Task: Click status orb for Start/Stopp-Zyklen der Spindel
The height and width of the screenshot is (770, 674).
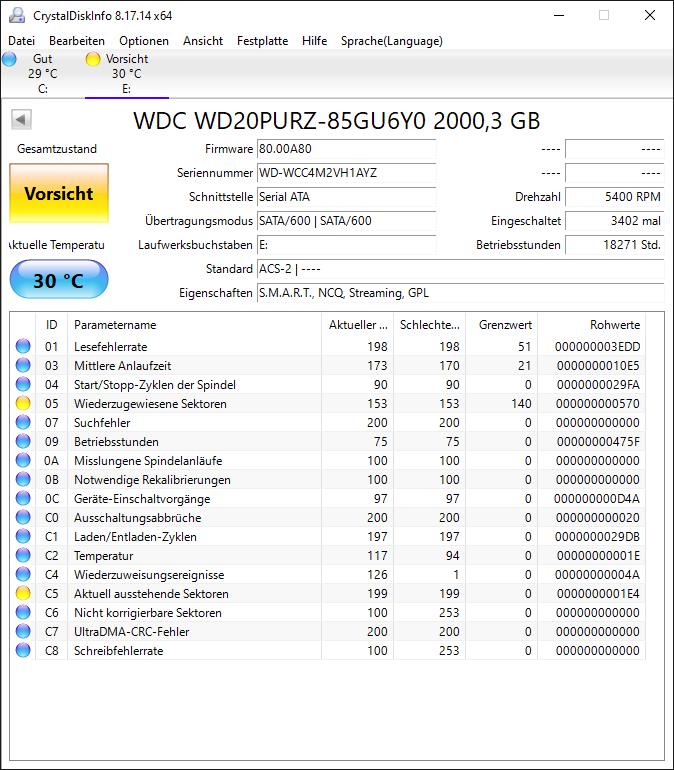Action: click(23, 384)
